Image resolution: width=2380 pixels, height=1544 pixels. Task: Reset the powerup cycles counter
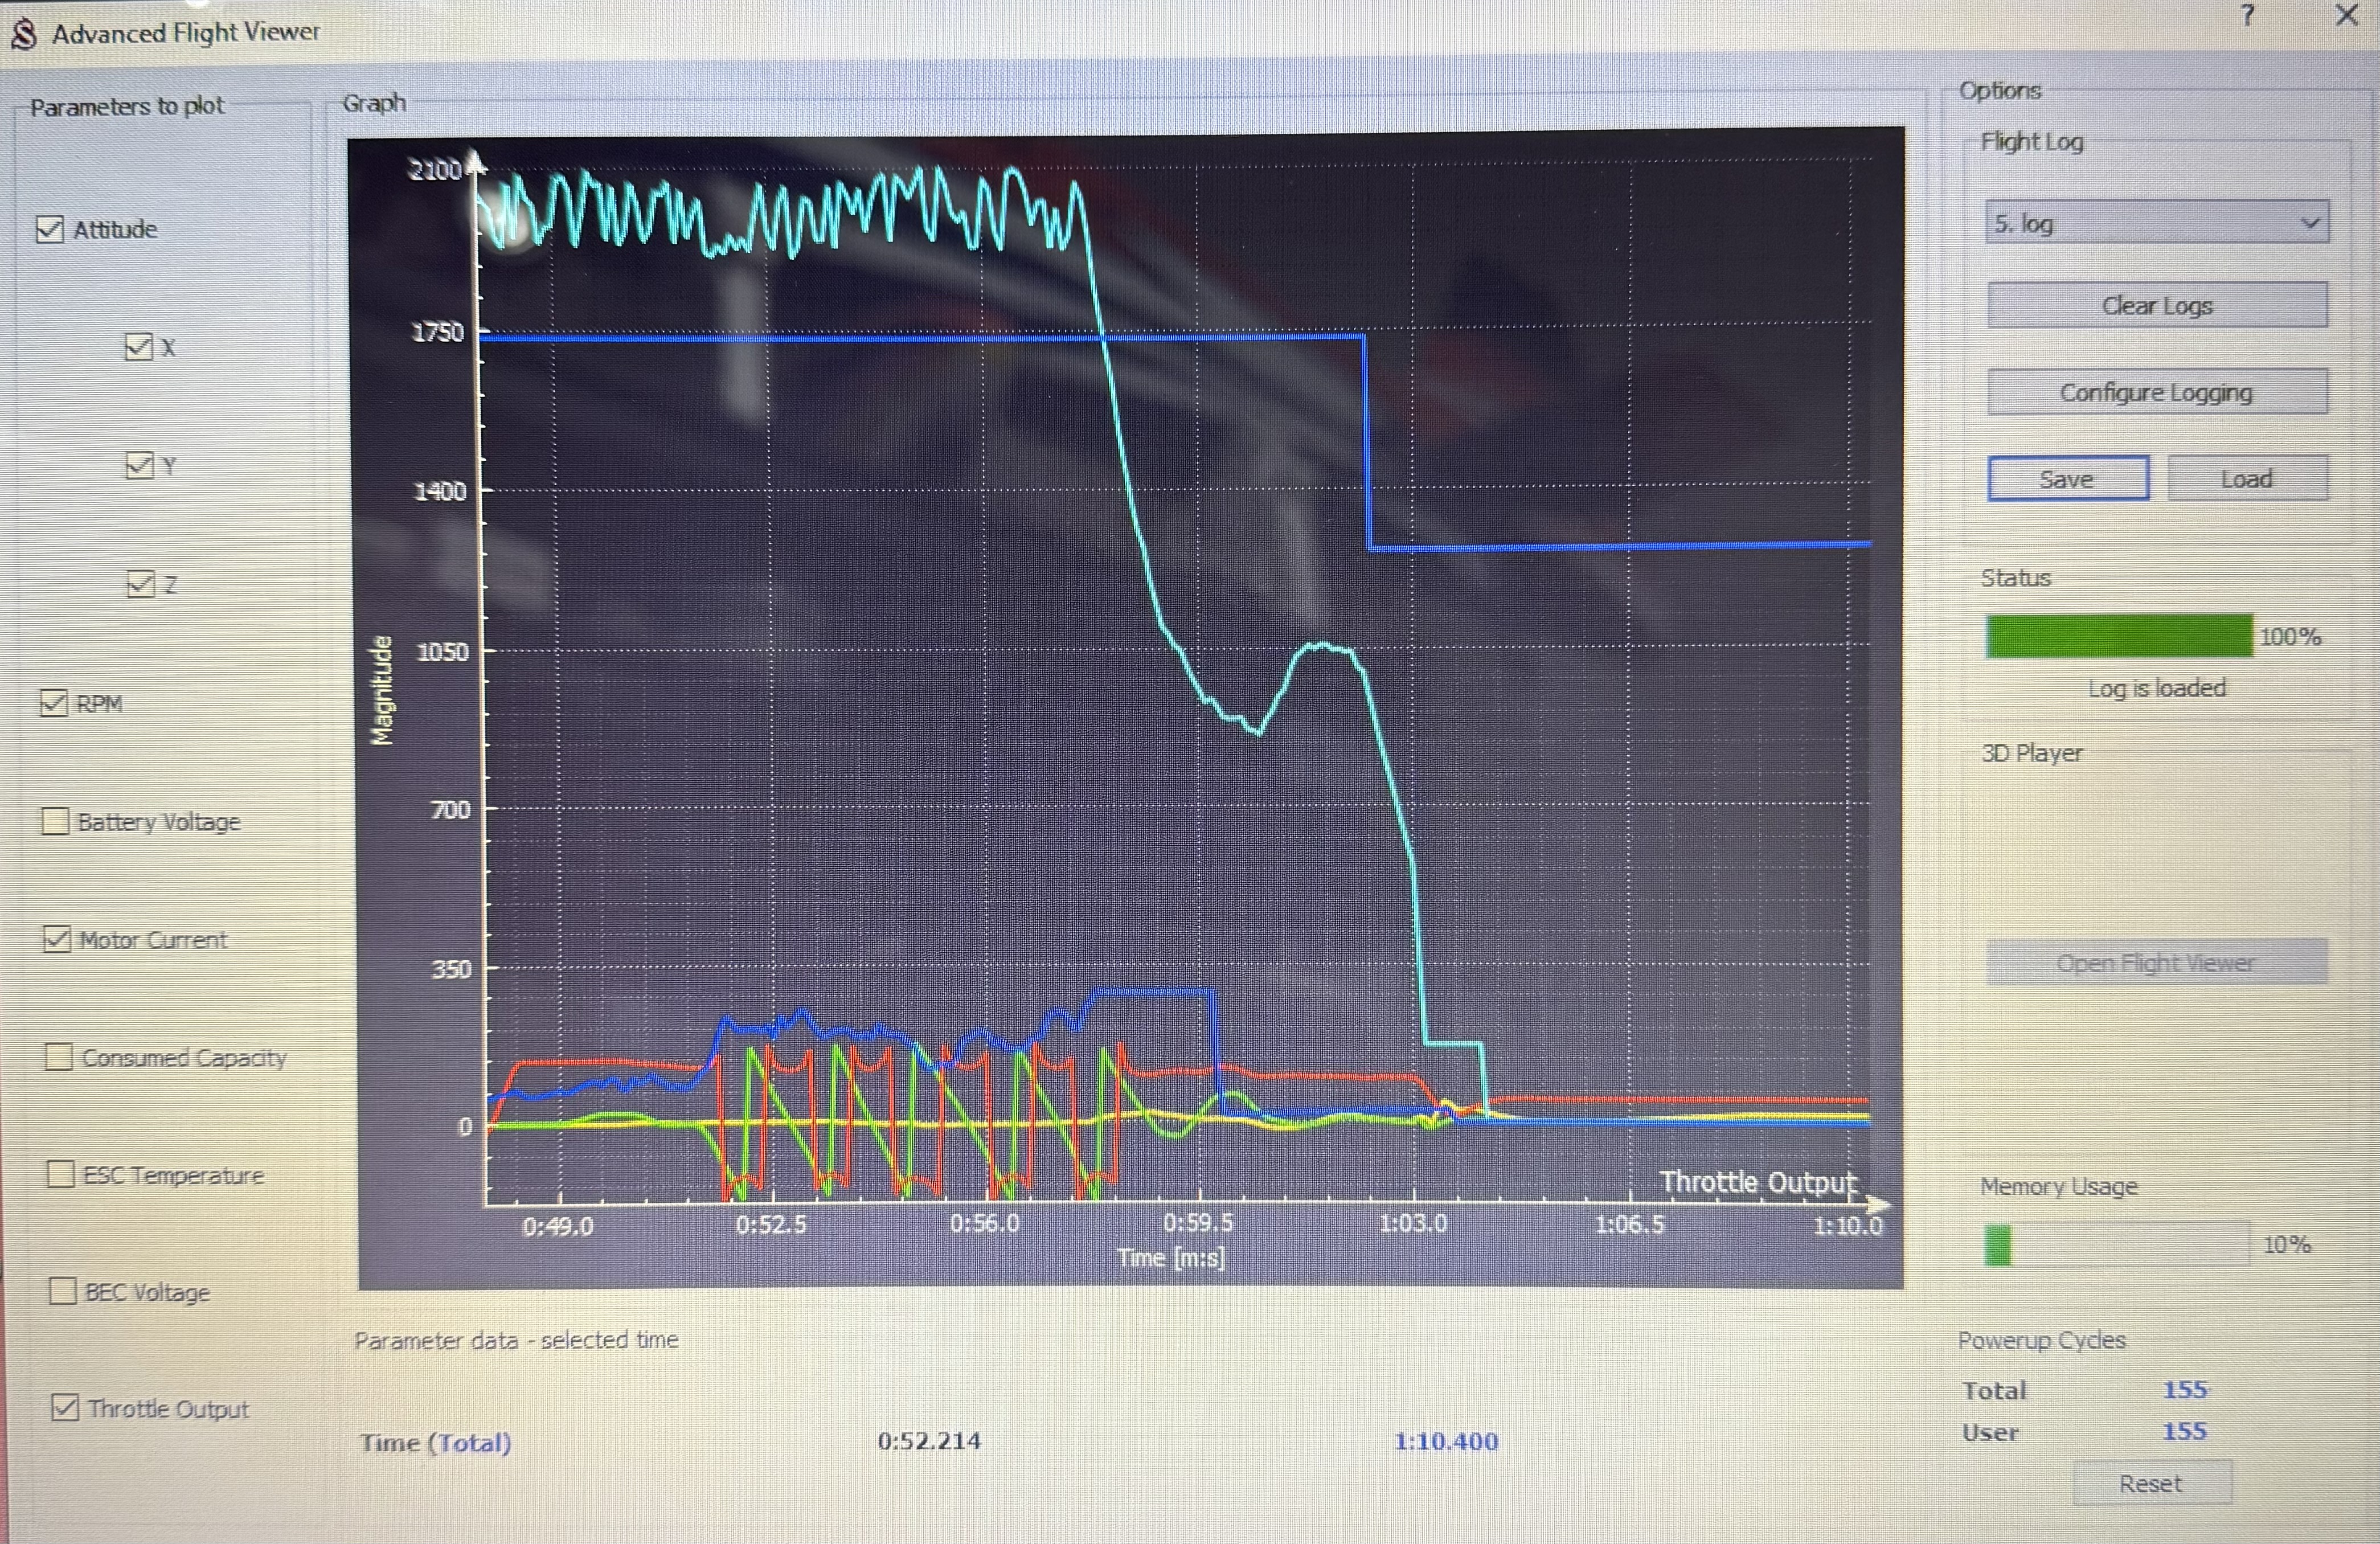coord(2151,1483)
